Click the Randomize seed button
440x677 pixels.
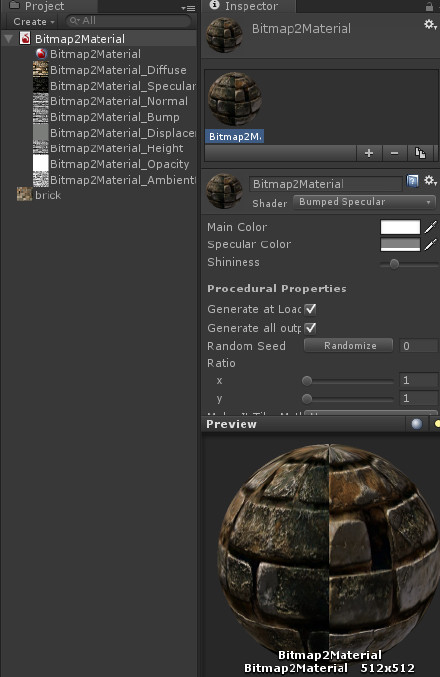pyautogui.click(x=349, y=345)
